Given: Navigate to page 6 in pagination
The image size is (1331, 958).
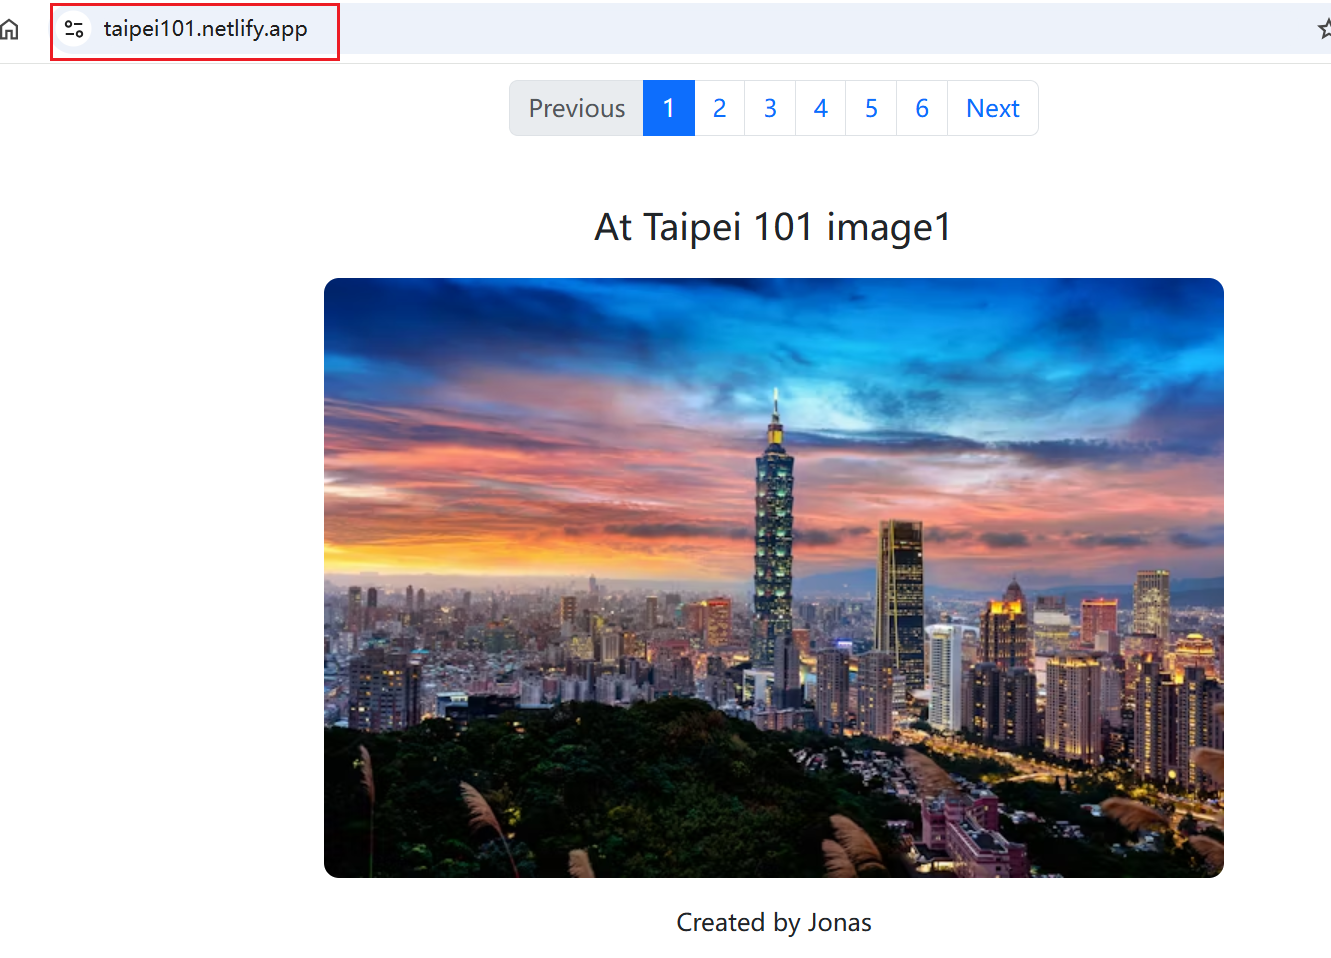Looking at the screenshot, I should tap(922, 108).
